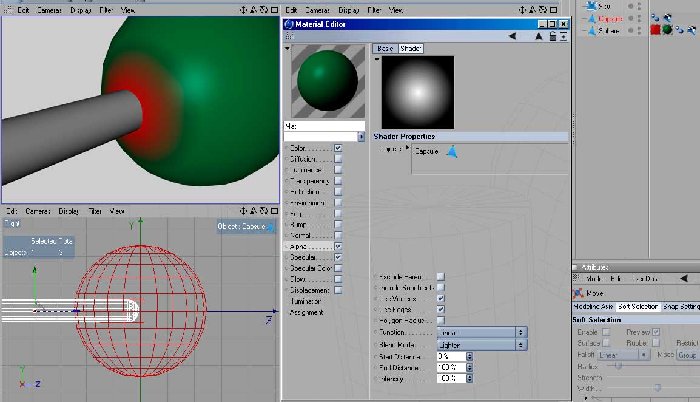
Task: Open the Falloff dropdown in Soft Selection
Action: 624,355
